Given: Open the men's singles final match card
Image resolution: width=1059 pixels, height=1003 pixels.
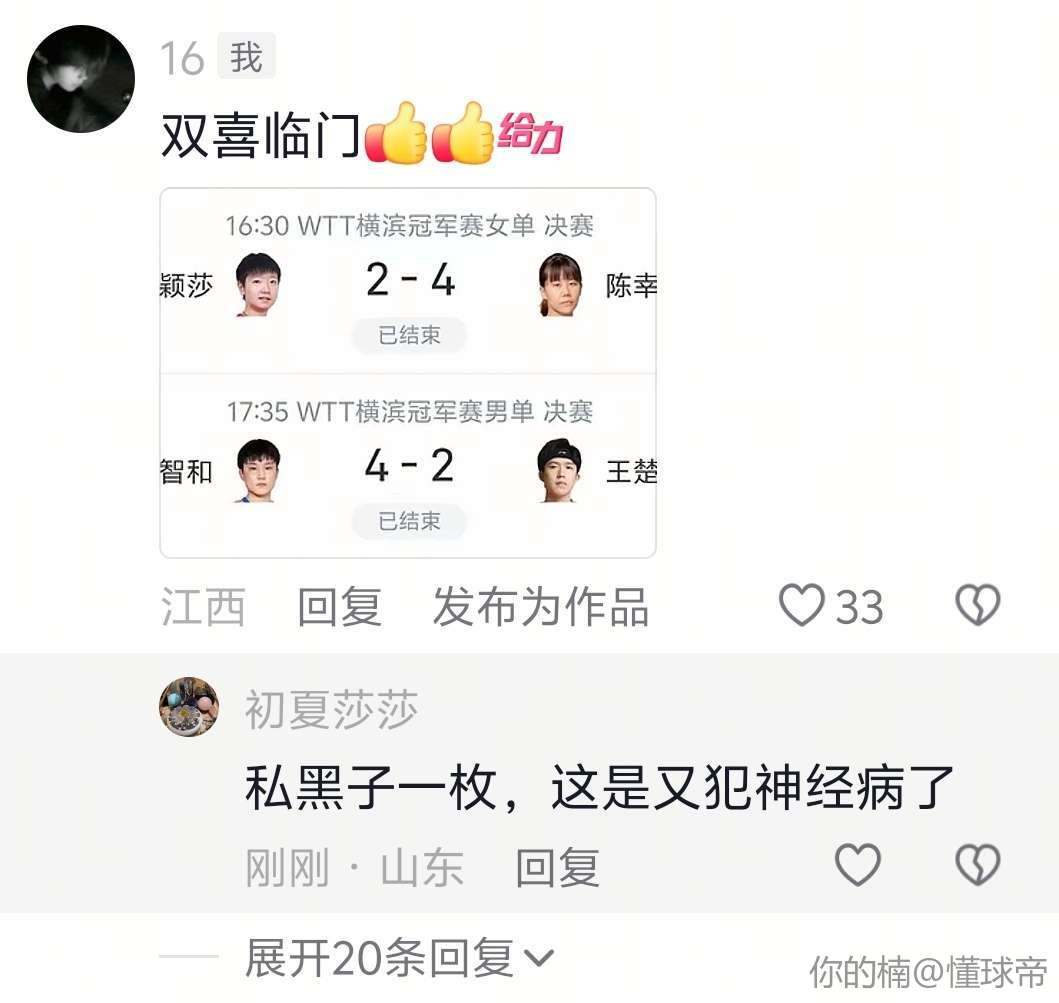Looking at the screenshot, I should (x=408, y=466).
